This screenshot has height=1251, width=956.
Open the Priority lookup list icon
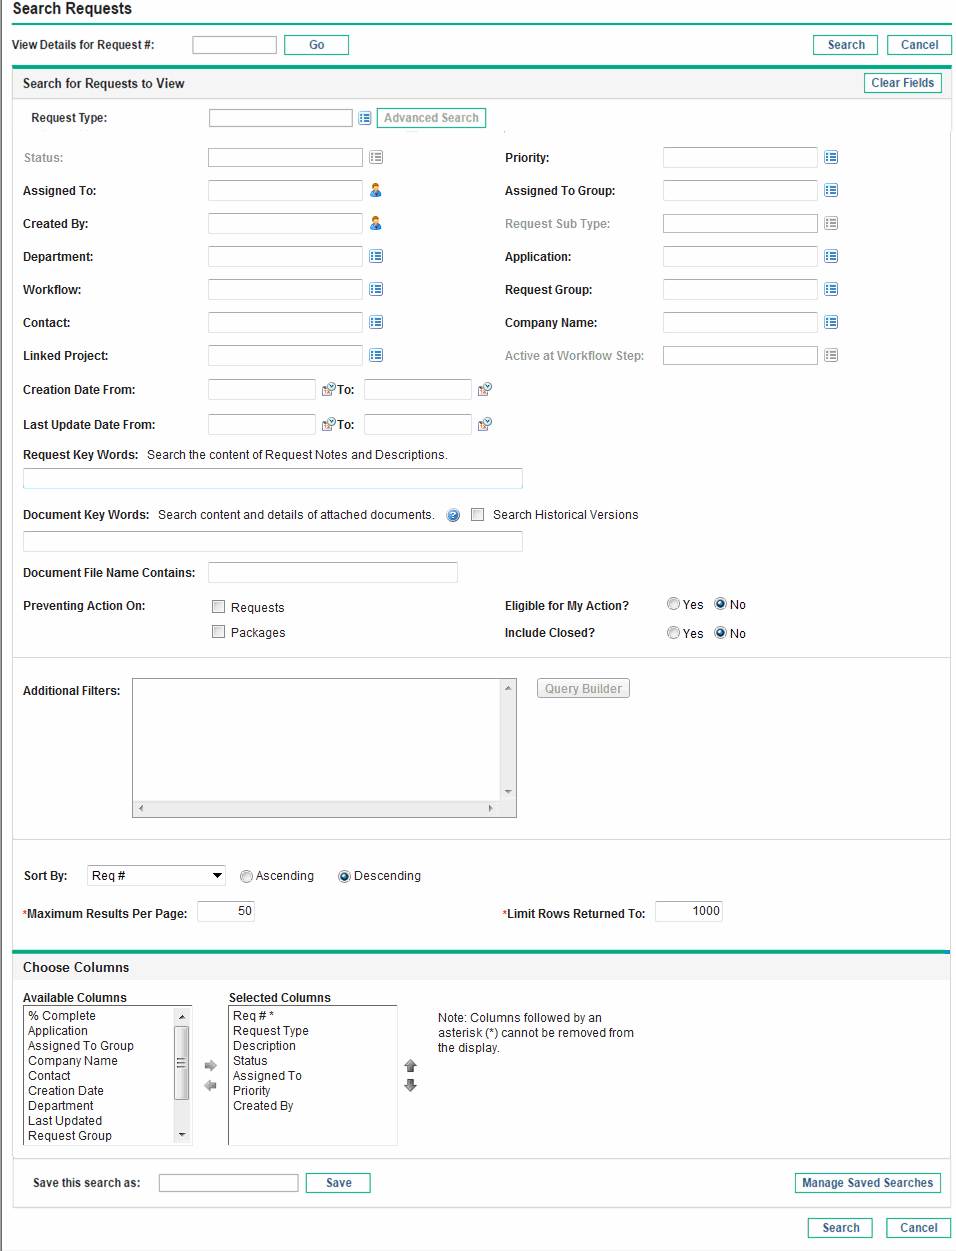click(x=831, y=157)
